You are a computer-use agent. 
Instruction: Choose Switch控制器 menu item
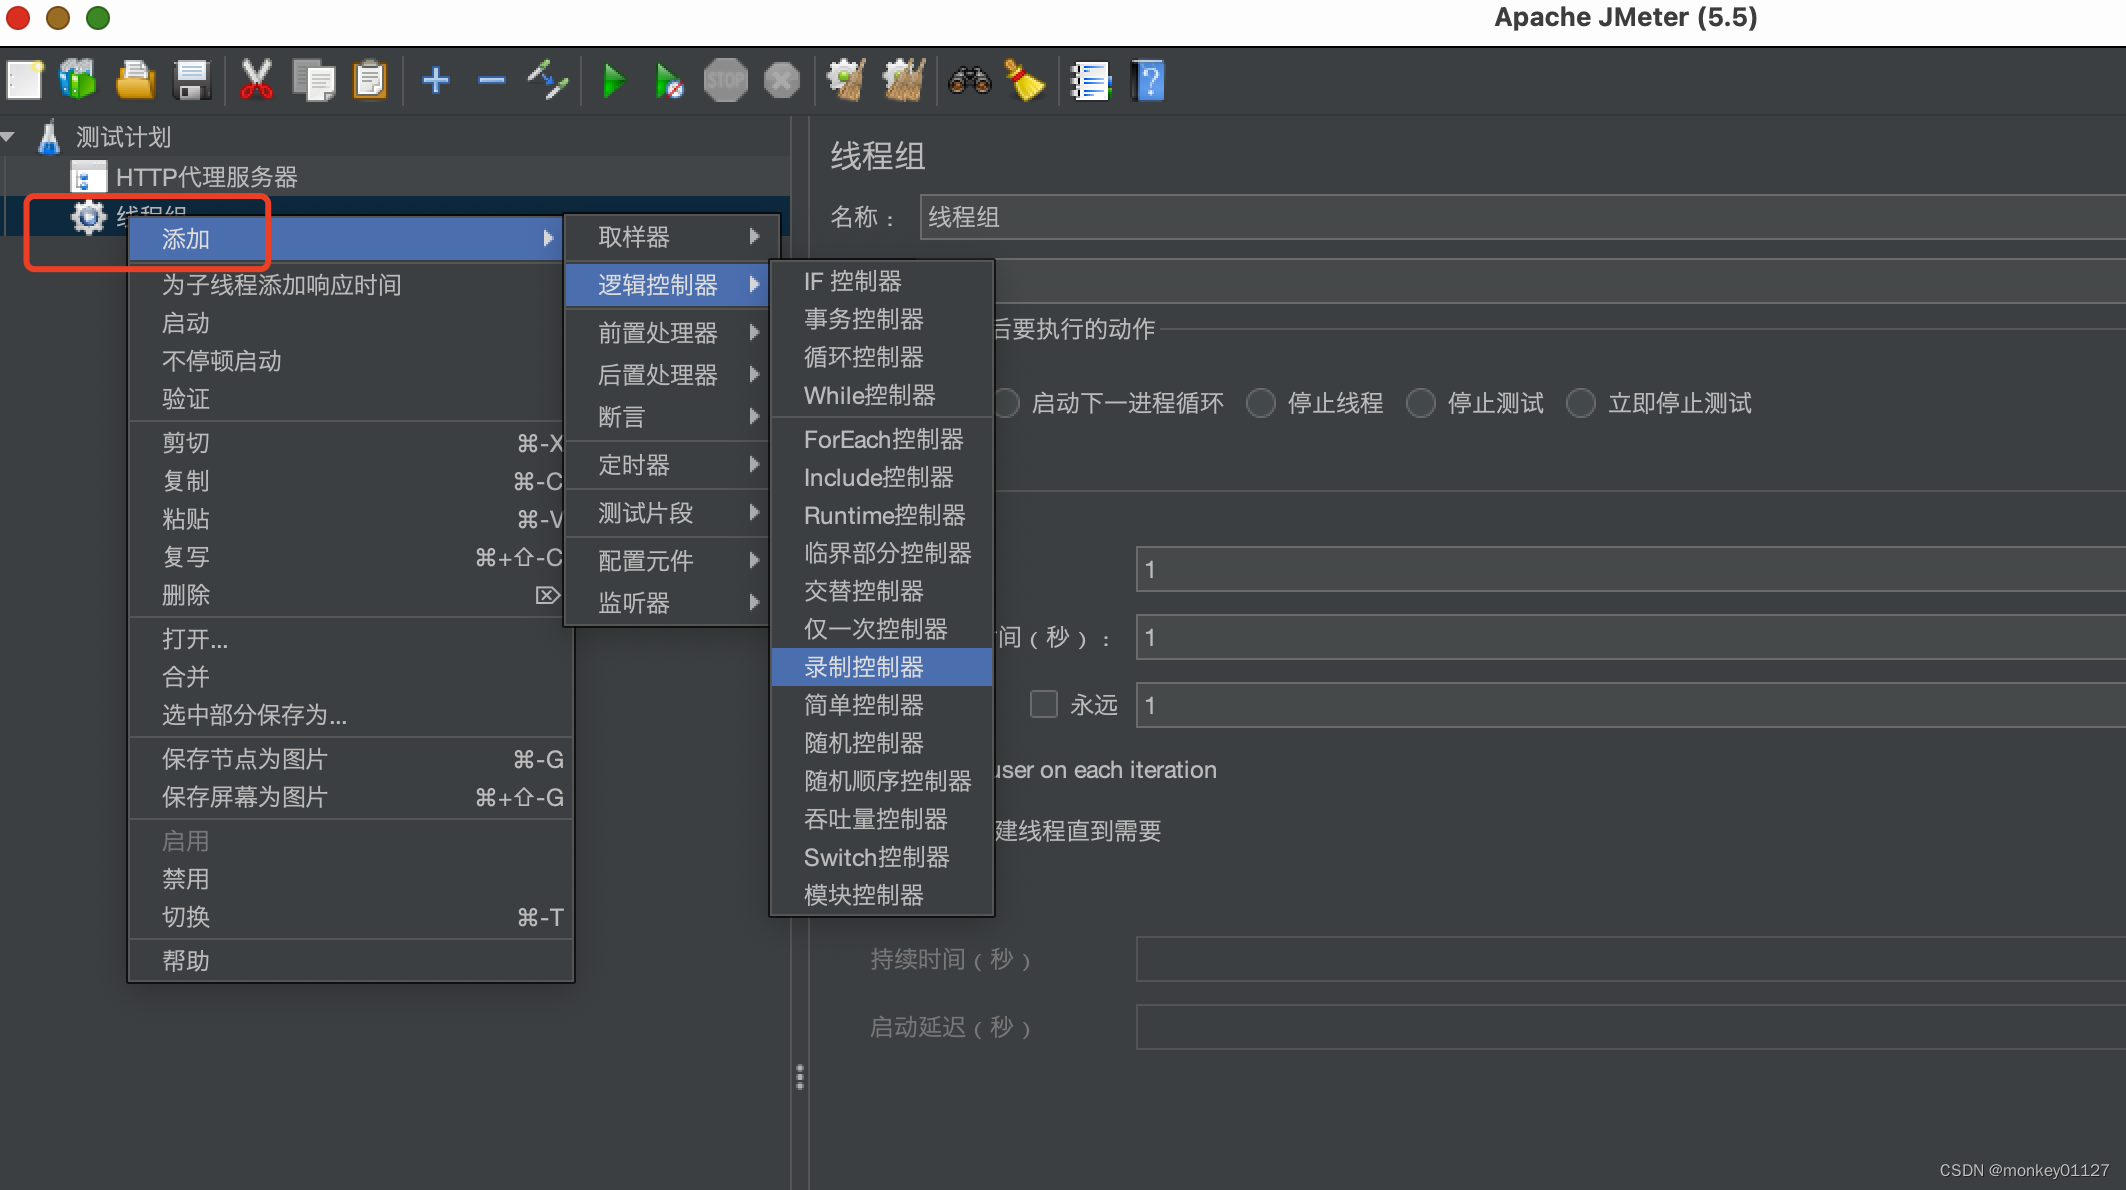tap(882, 857)
